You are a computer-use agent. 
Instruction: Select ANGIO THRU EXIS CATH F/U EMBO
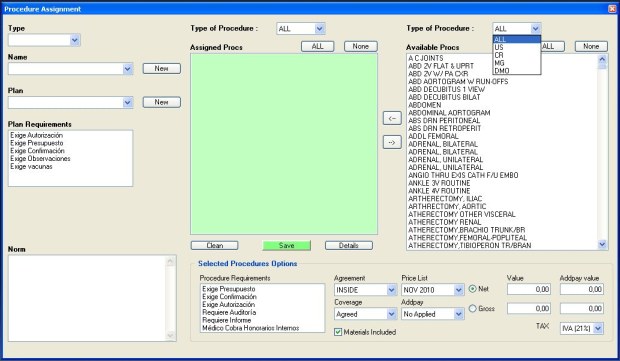[x=463, y=175]
